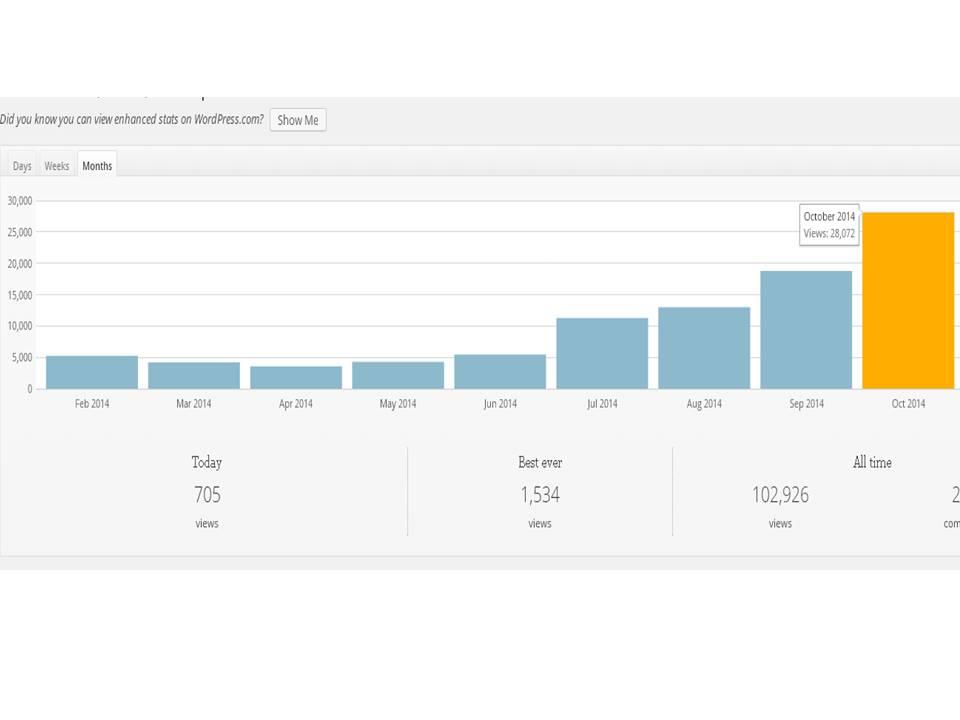
Task: Switch to the Days tab
Action: coord(22,166)
